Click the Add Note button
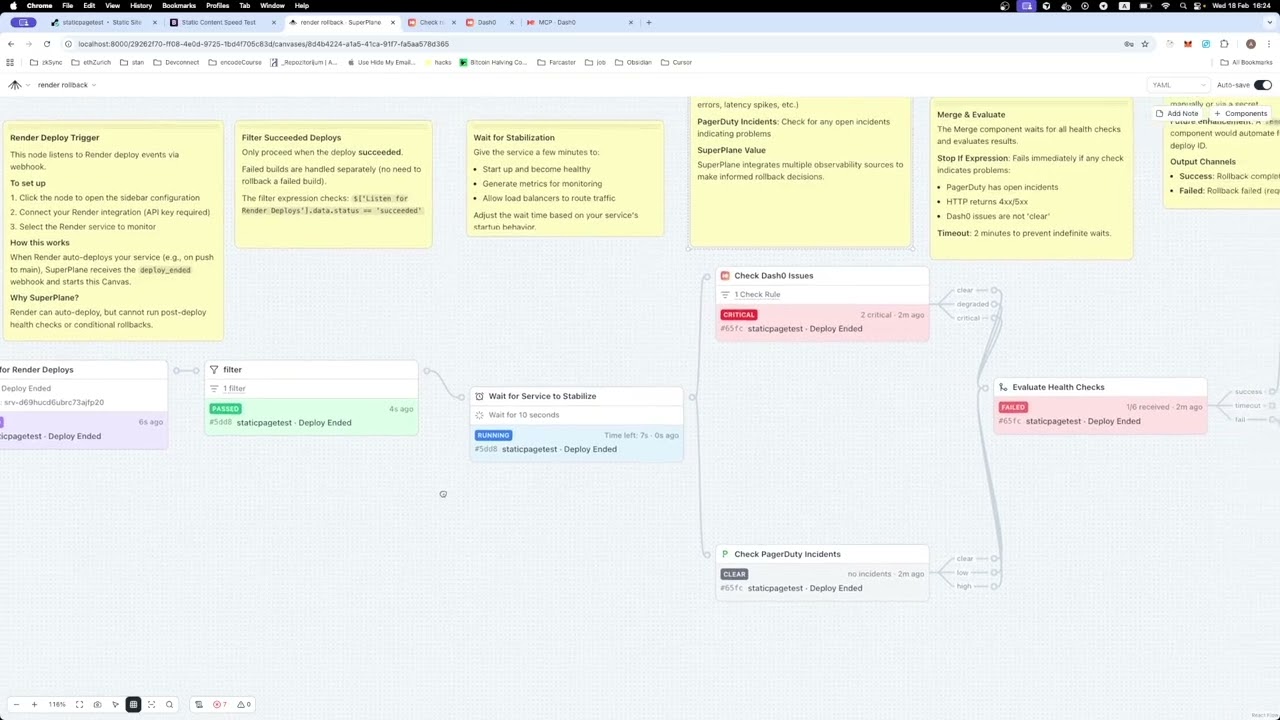 point(1178,114)
